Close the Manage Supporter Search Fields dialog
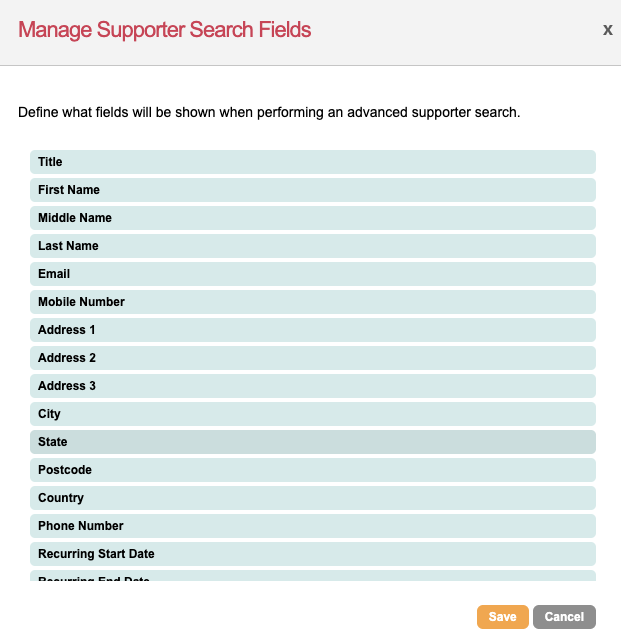 [607, 30]
